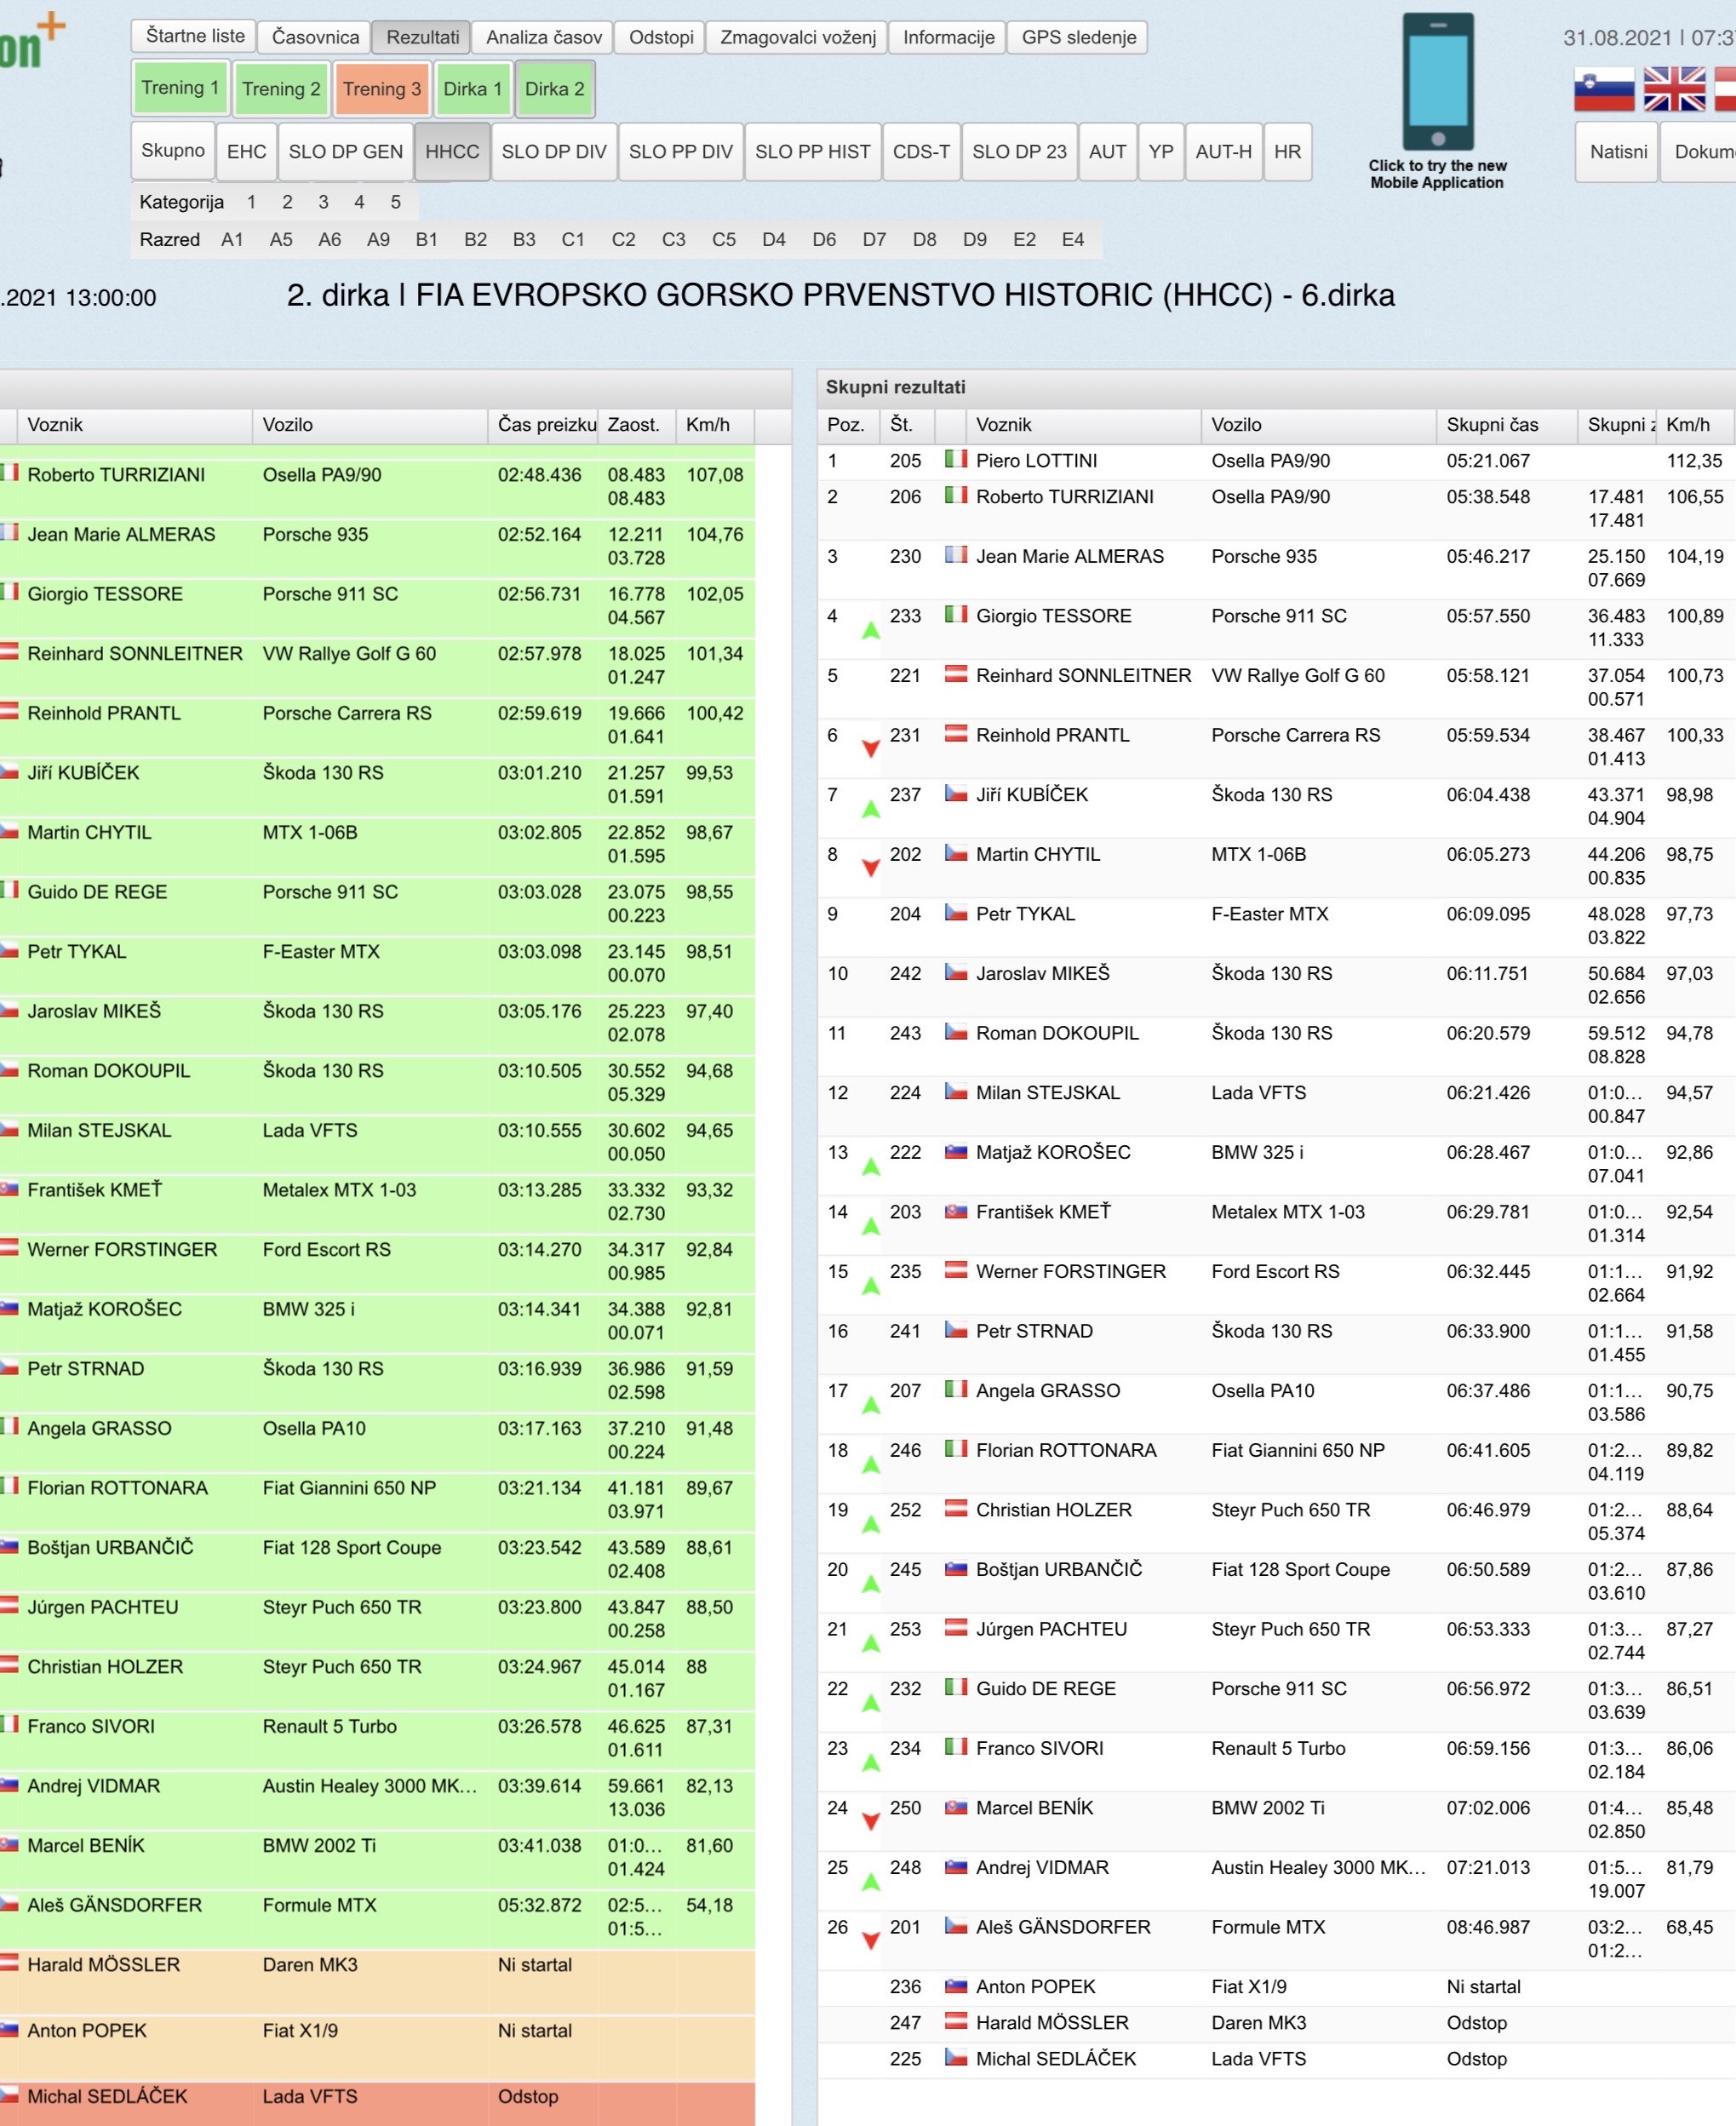Click the green up arrow beside Giorgio TESSORE
Screen dimensions: 1736x2126
point(871,630)
